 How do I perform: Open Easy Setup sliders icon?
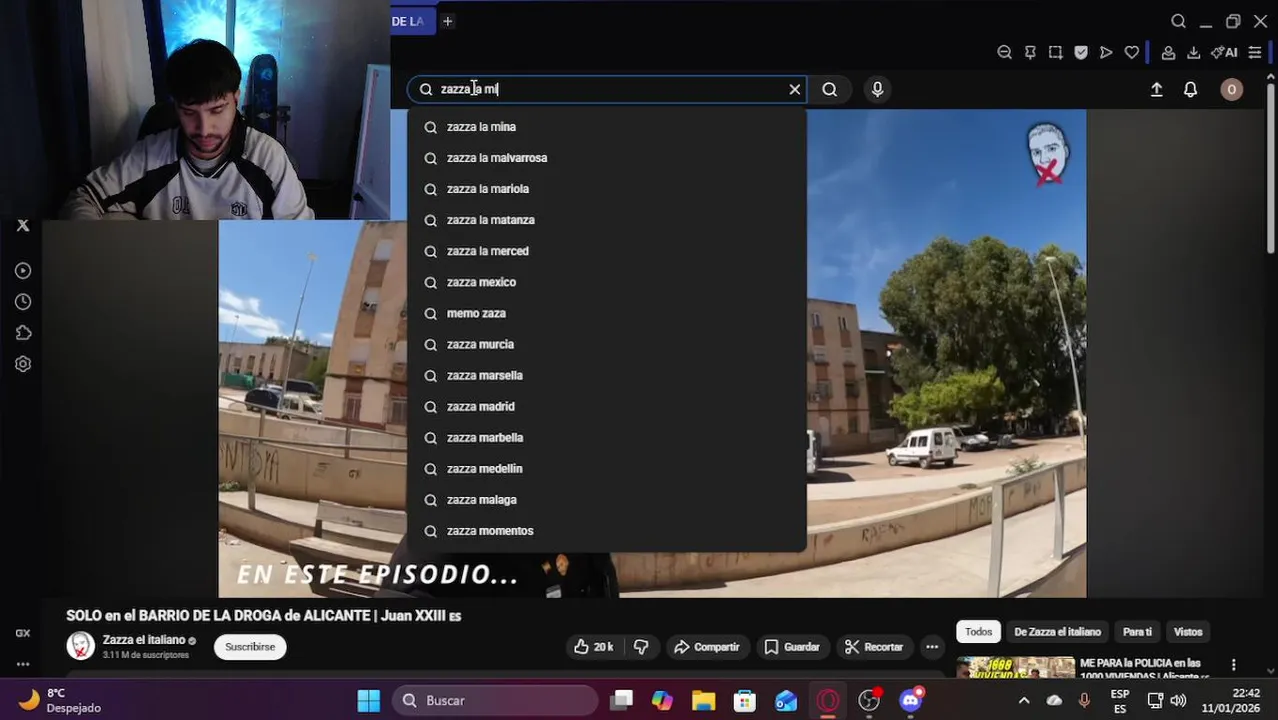coord(1255,52)
